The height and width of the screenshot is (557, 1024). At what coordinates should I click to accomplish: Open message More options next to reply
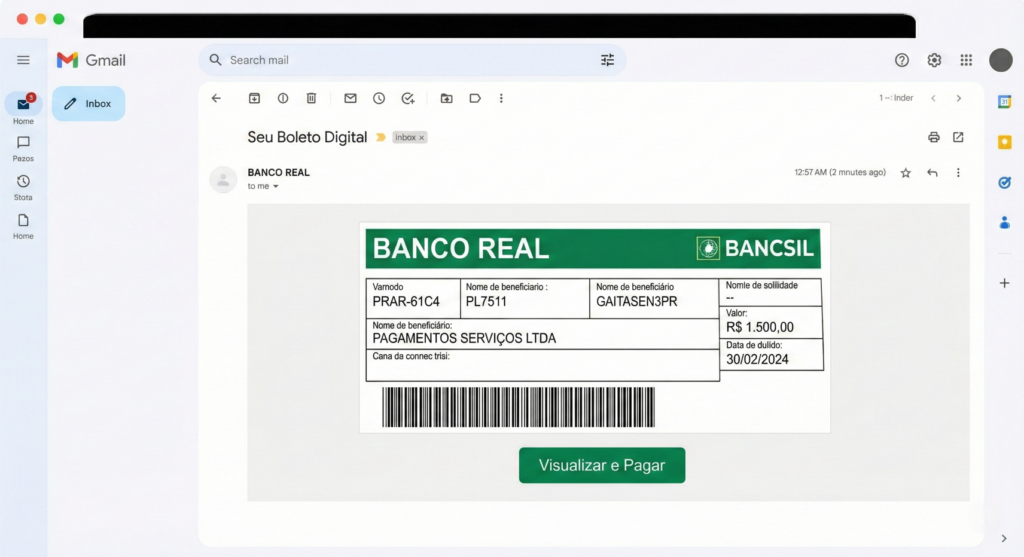(x=958, y=173)
